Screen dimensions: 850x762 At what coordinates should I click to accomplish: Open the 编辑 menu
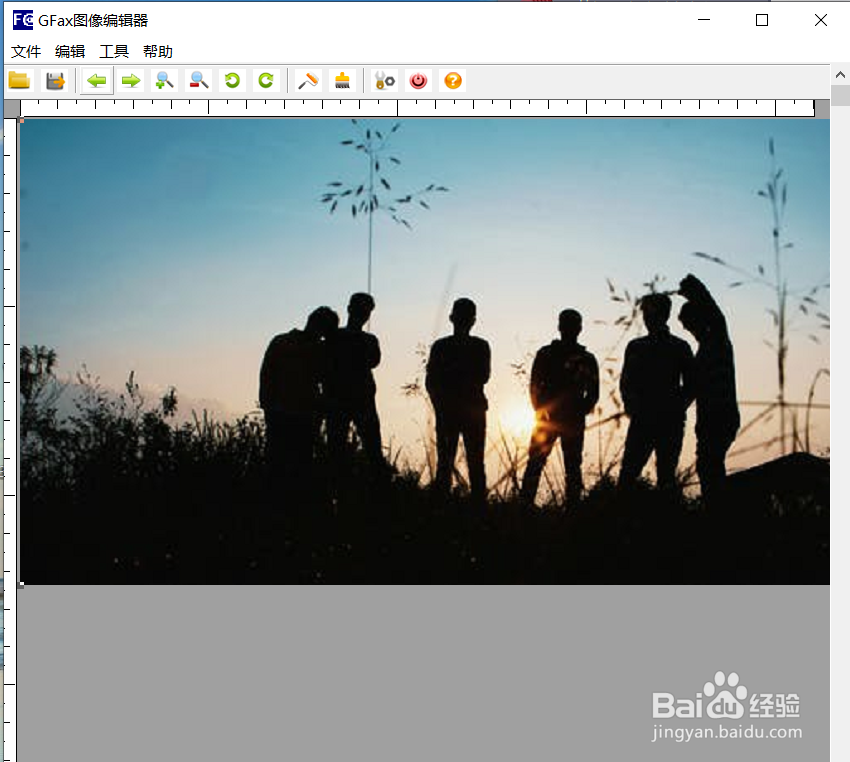(70, 51)
